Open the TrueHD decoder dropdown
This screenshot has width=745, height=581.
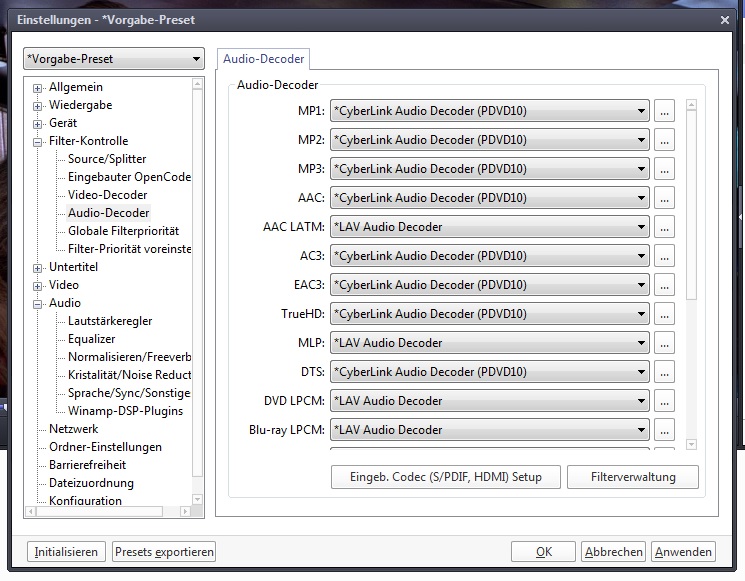(x=489, y=314)
